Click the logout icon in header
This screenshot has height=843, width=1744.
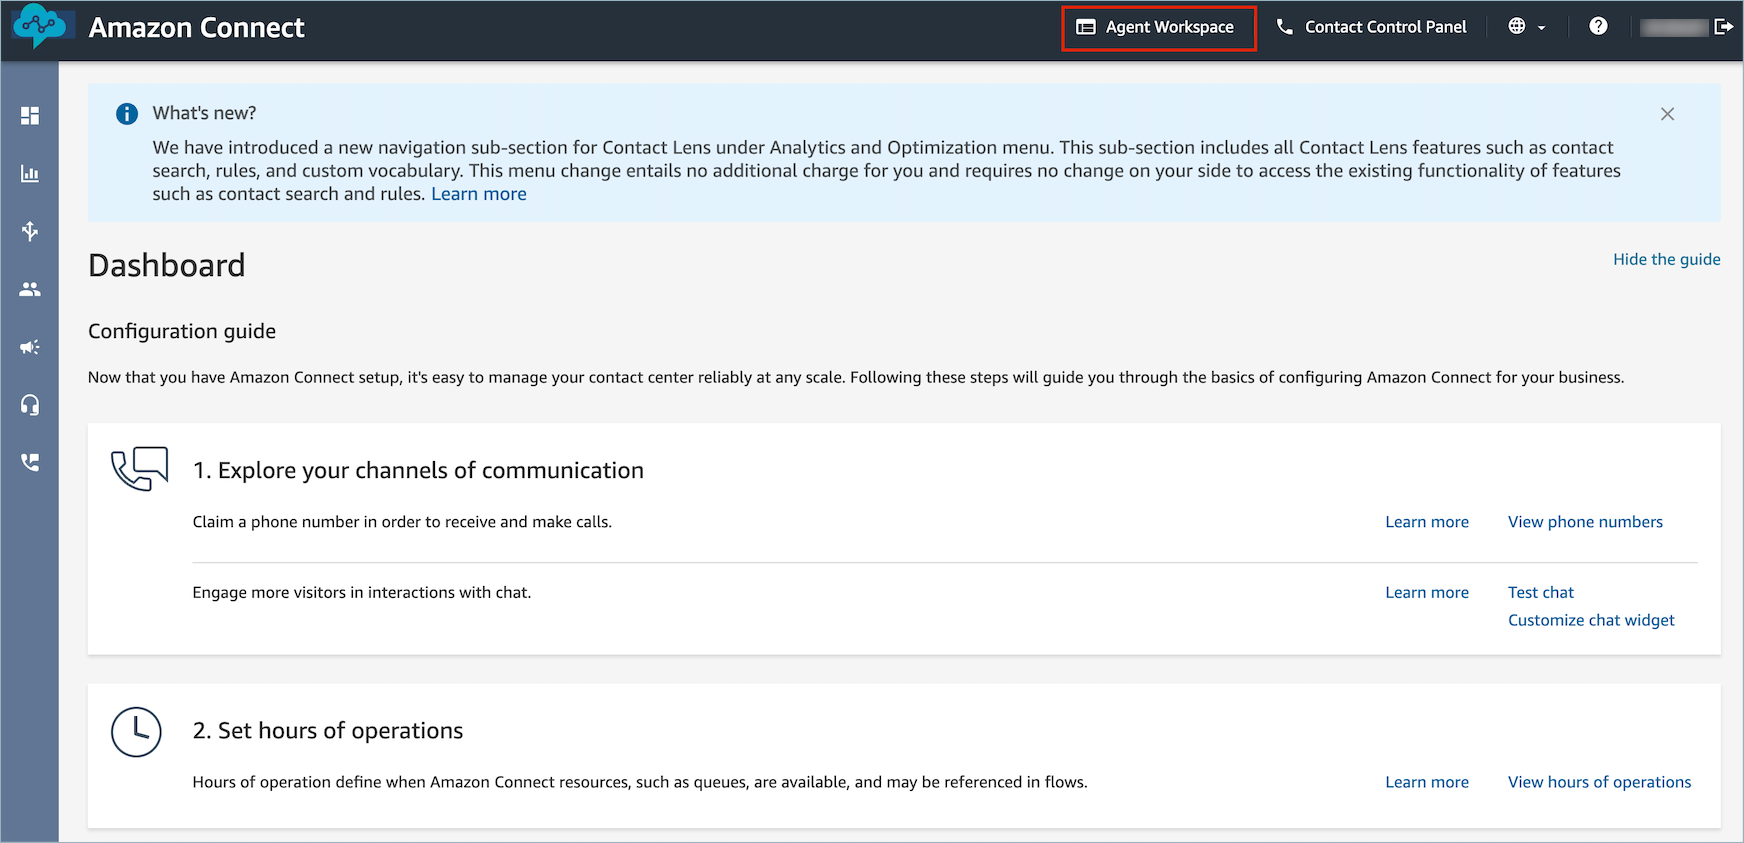(x=1723, y=27)
